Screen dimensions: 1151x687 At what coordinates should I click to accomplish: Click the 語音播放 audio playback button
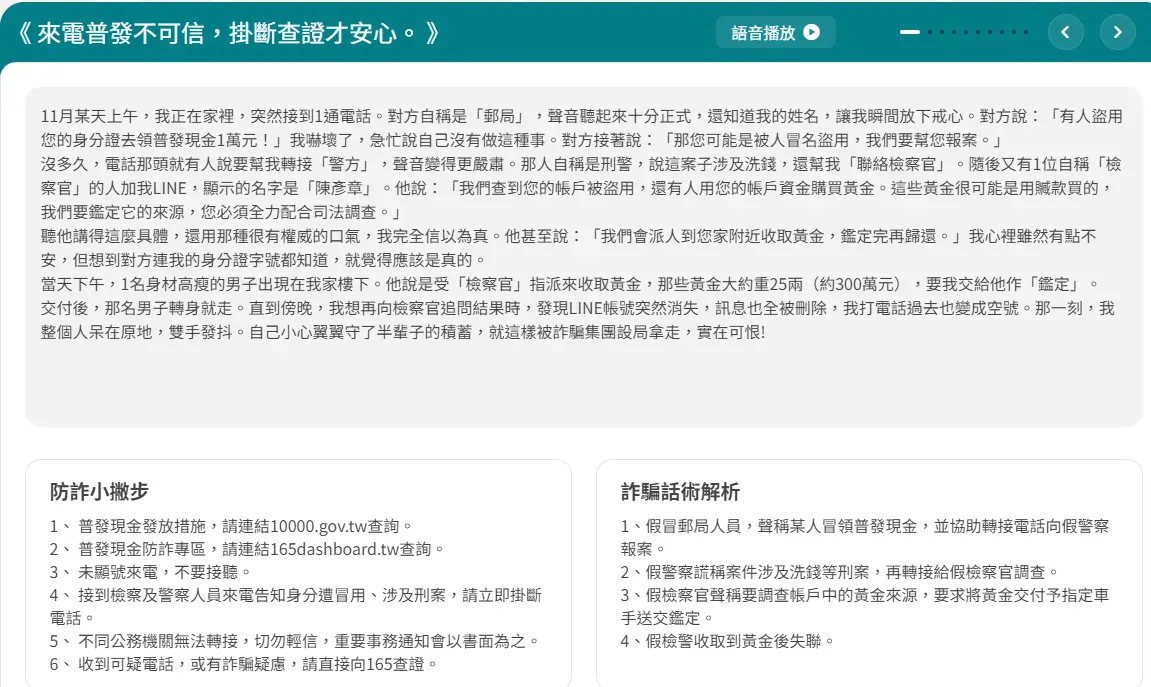(775, 32)
